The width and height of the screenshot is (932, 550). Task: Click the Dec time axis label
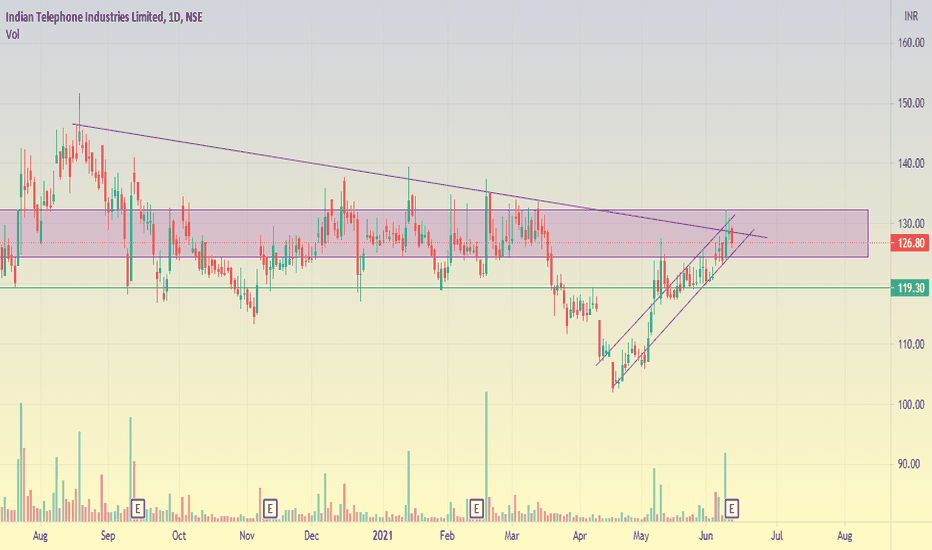(311, 536)
